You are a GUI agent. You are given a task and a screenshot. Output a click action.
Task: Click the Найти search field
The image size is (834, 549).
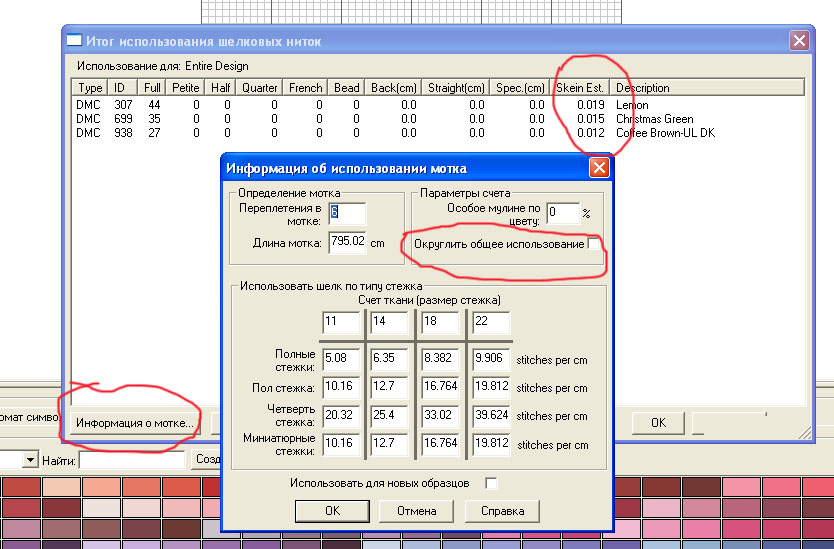(132, 460)
